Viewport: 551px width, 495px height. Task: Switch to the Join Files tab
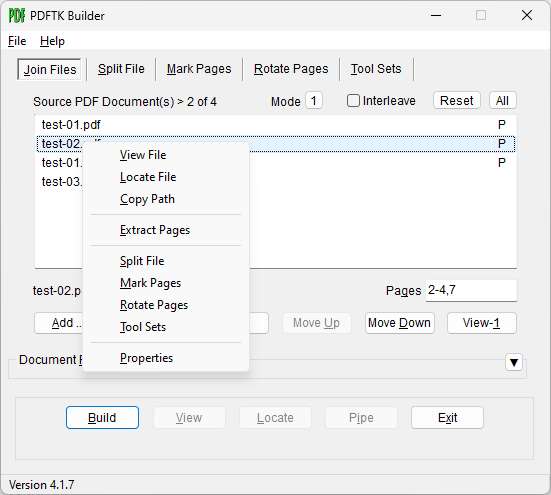point(50,69)
